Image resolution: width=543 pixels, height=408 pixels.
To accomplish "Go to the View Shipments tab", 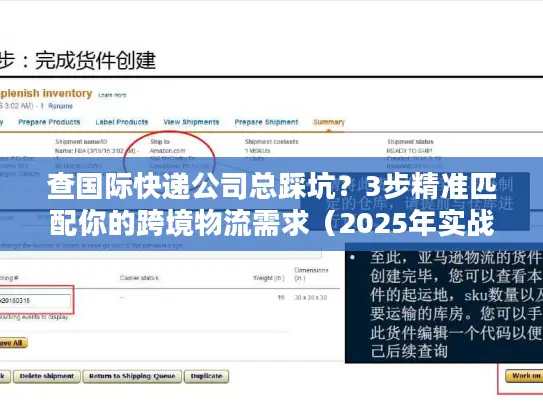I will click(x=191, y=122).
